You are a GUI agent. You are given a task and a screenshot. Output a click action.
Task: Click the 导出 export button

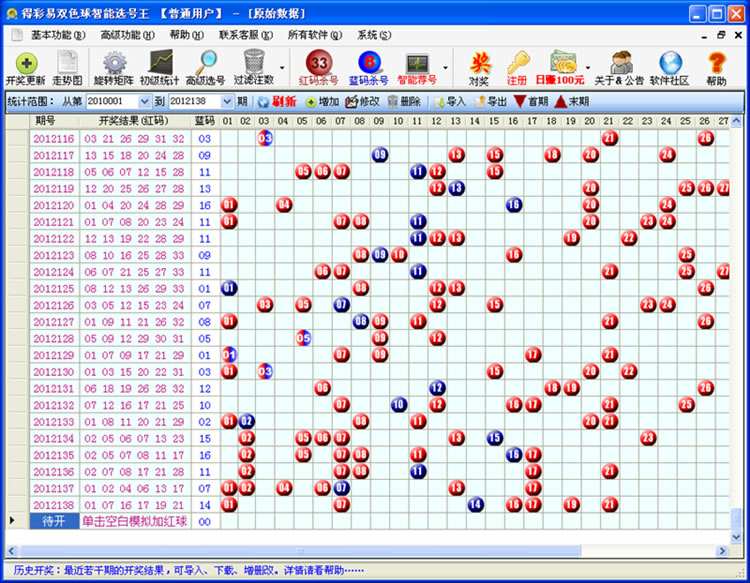pos(491,102)
